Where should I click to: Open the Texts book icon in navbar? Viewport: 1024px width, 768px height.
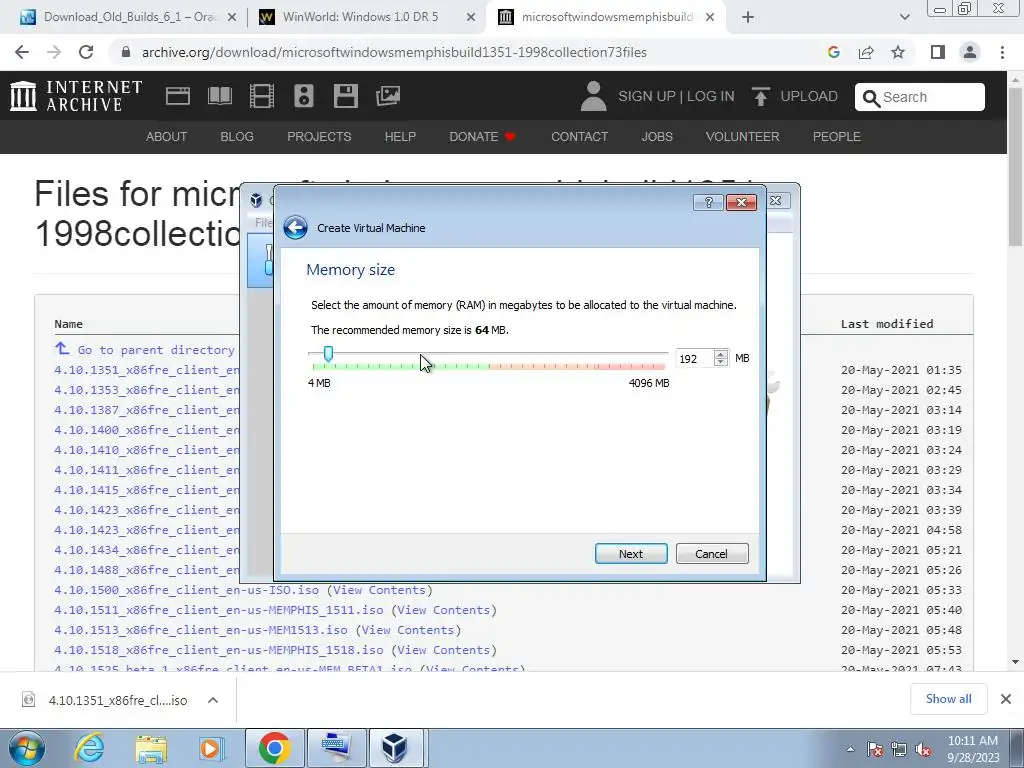(x=219, y=96)
